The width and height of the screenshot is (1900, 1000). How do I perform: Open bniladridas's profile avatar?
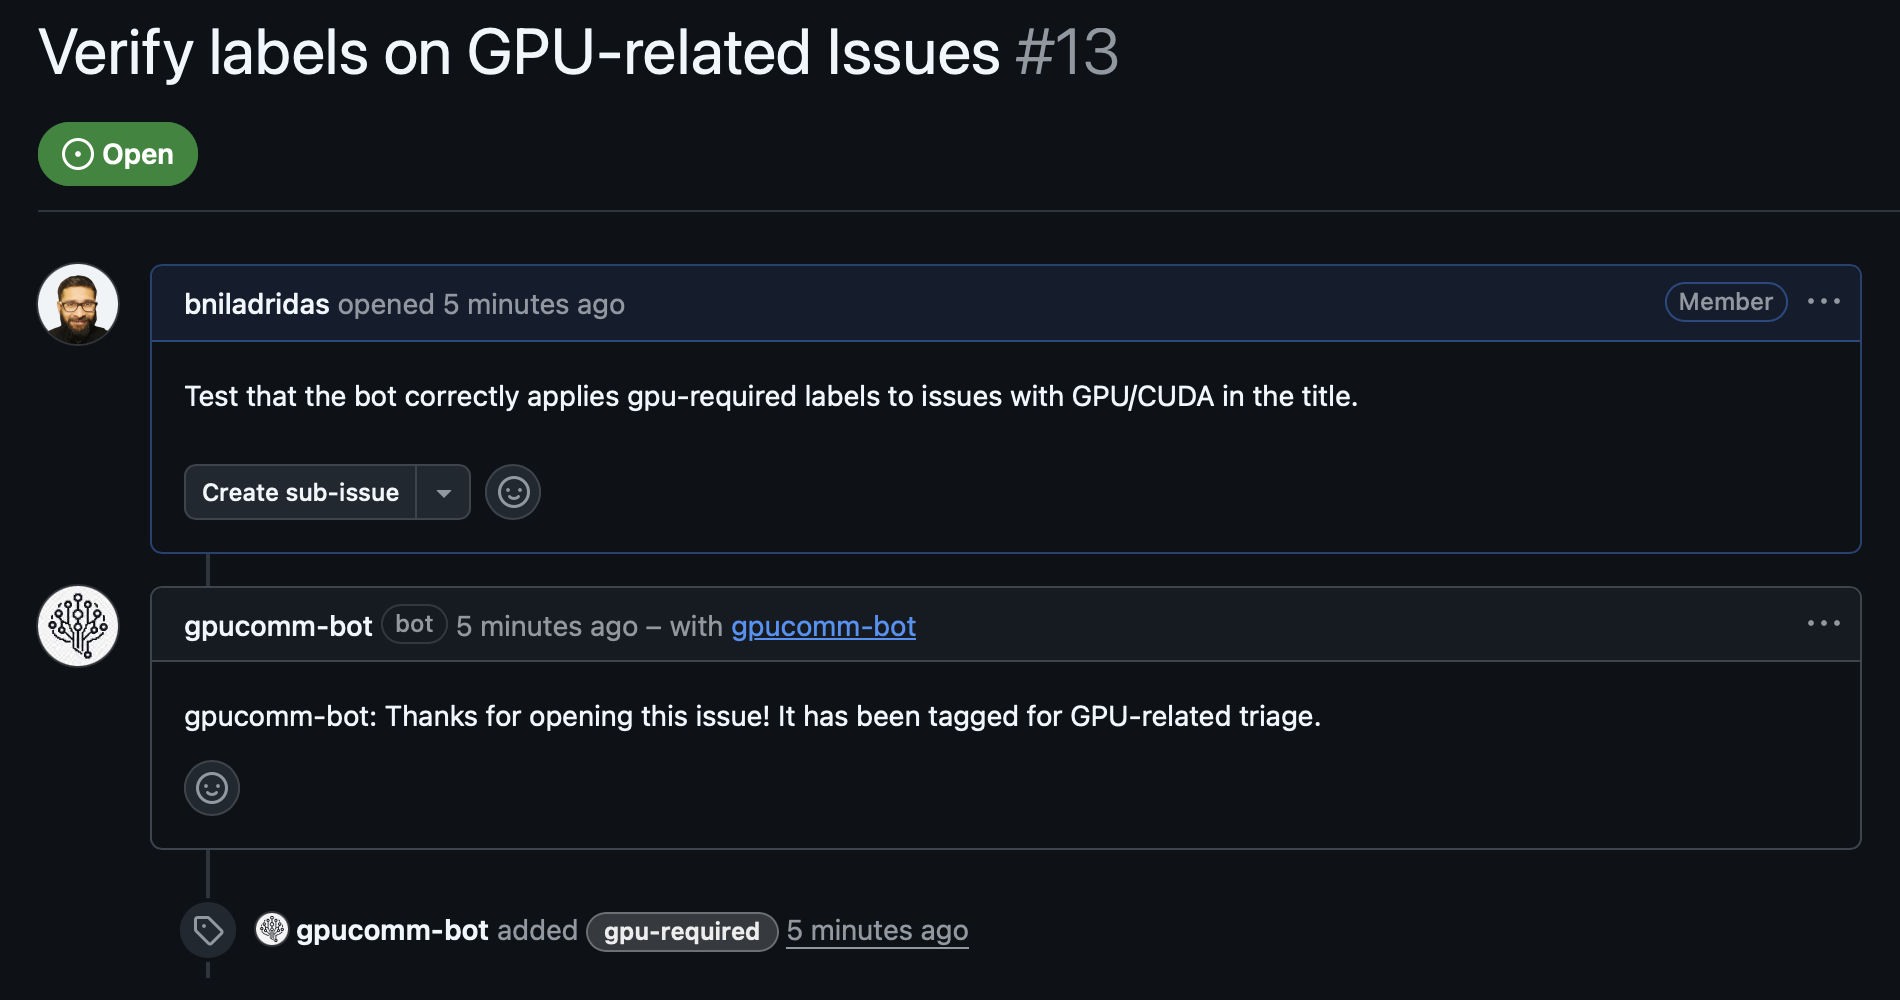coord(78,305)
